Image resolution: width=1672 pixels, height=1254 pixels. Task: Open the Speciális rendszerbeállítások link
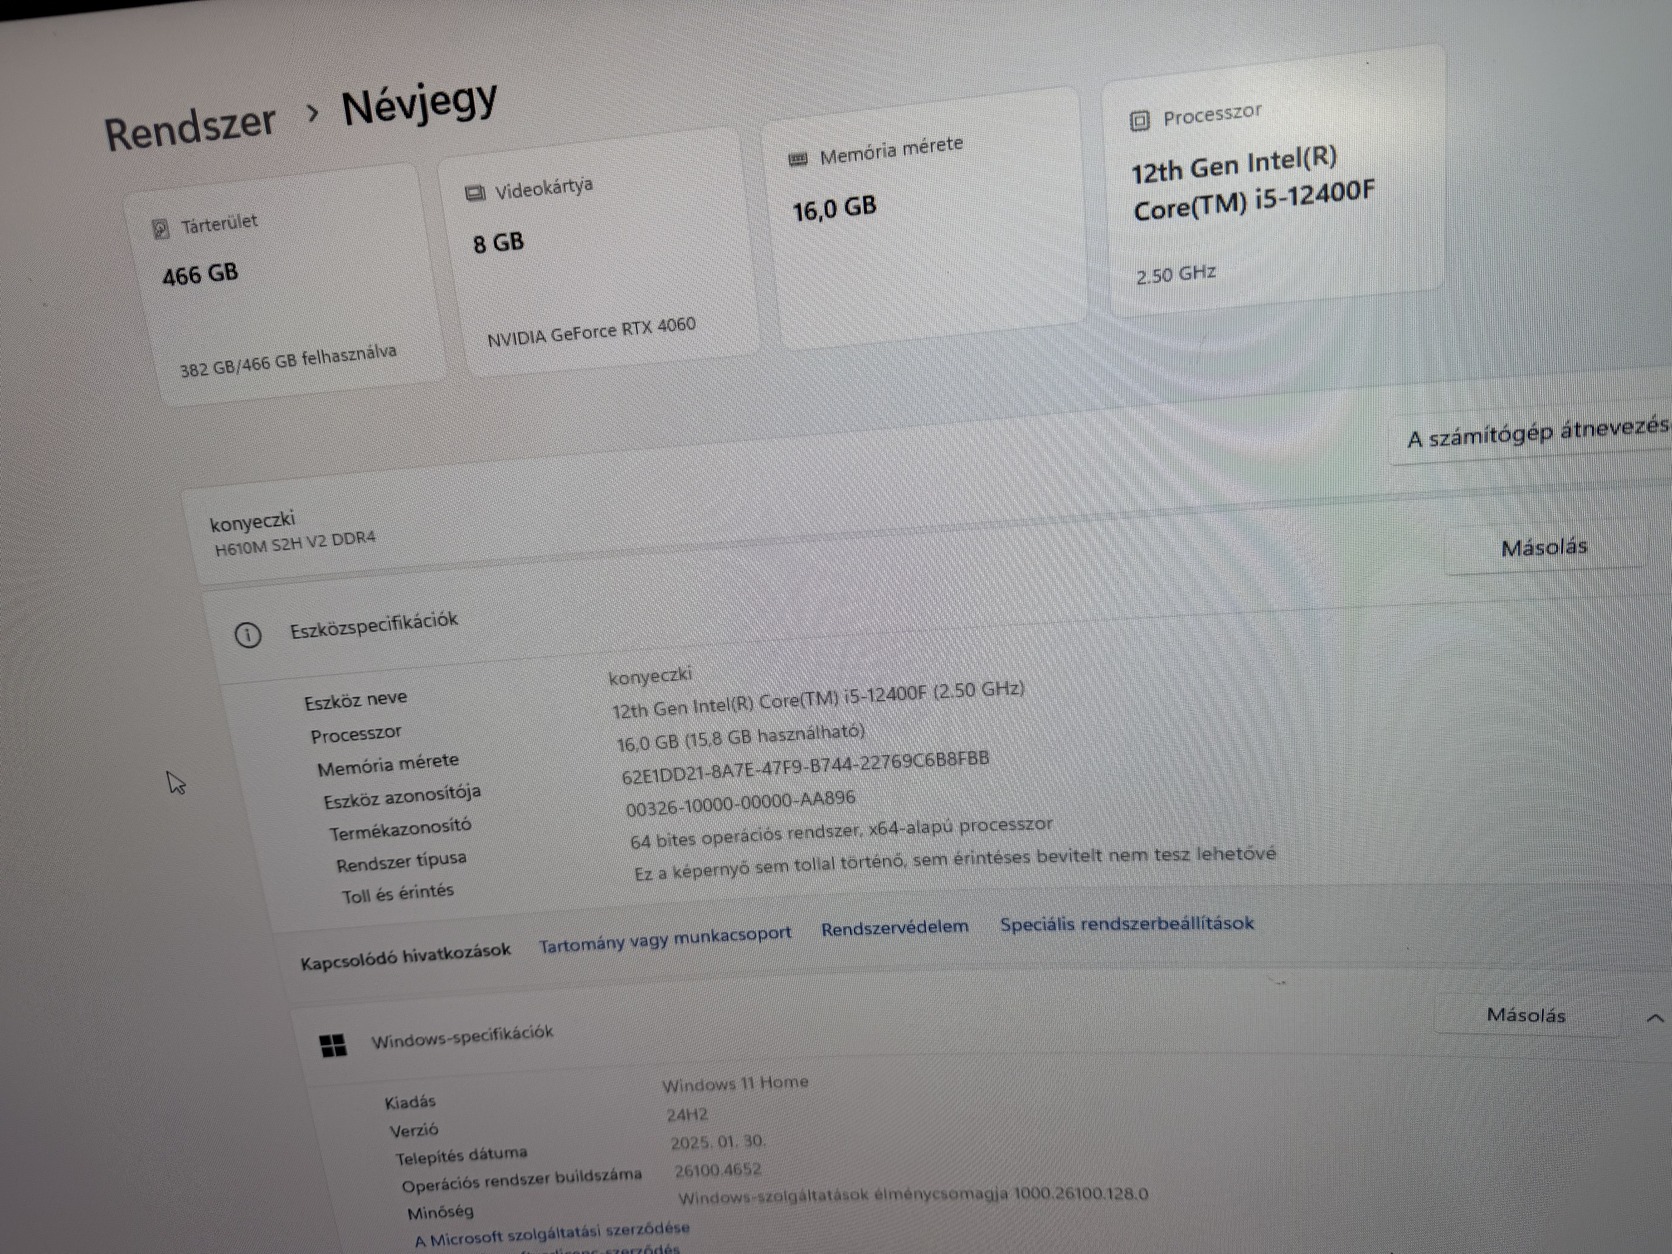click(x=1127, y=923)
